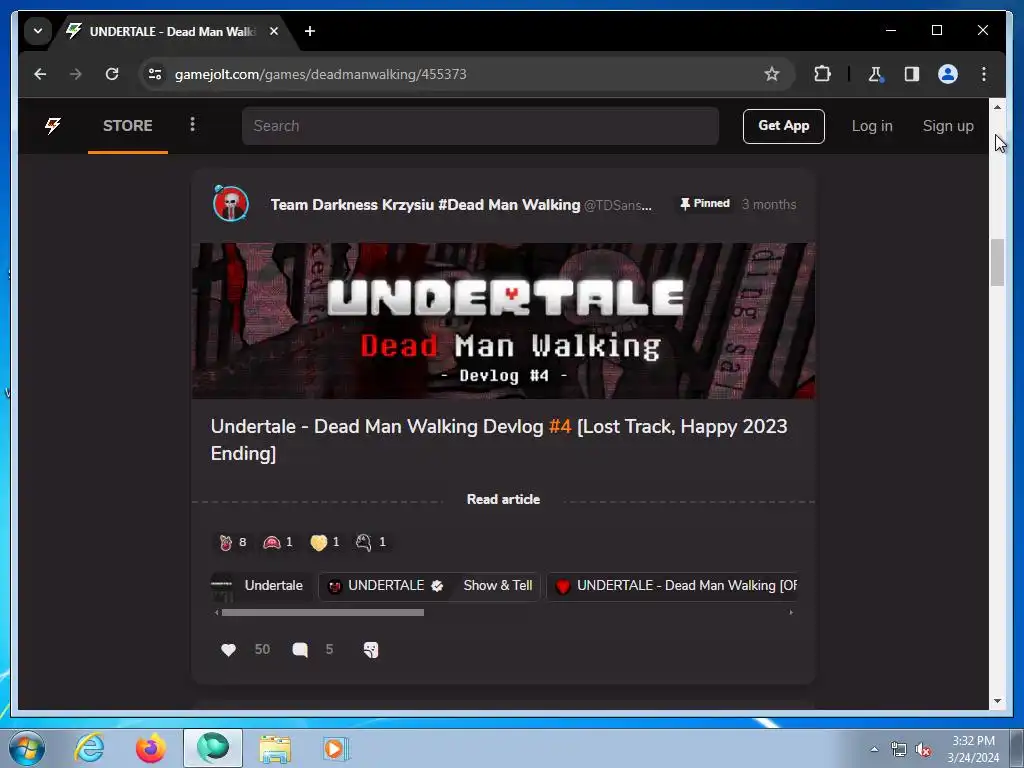Open the Log in link
This screenshot has height=768, width=1024.
pos(872,126)
